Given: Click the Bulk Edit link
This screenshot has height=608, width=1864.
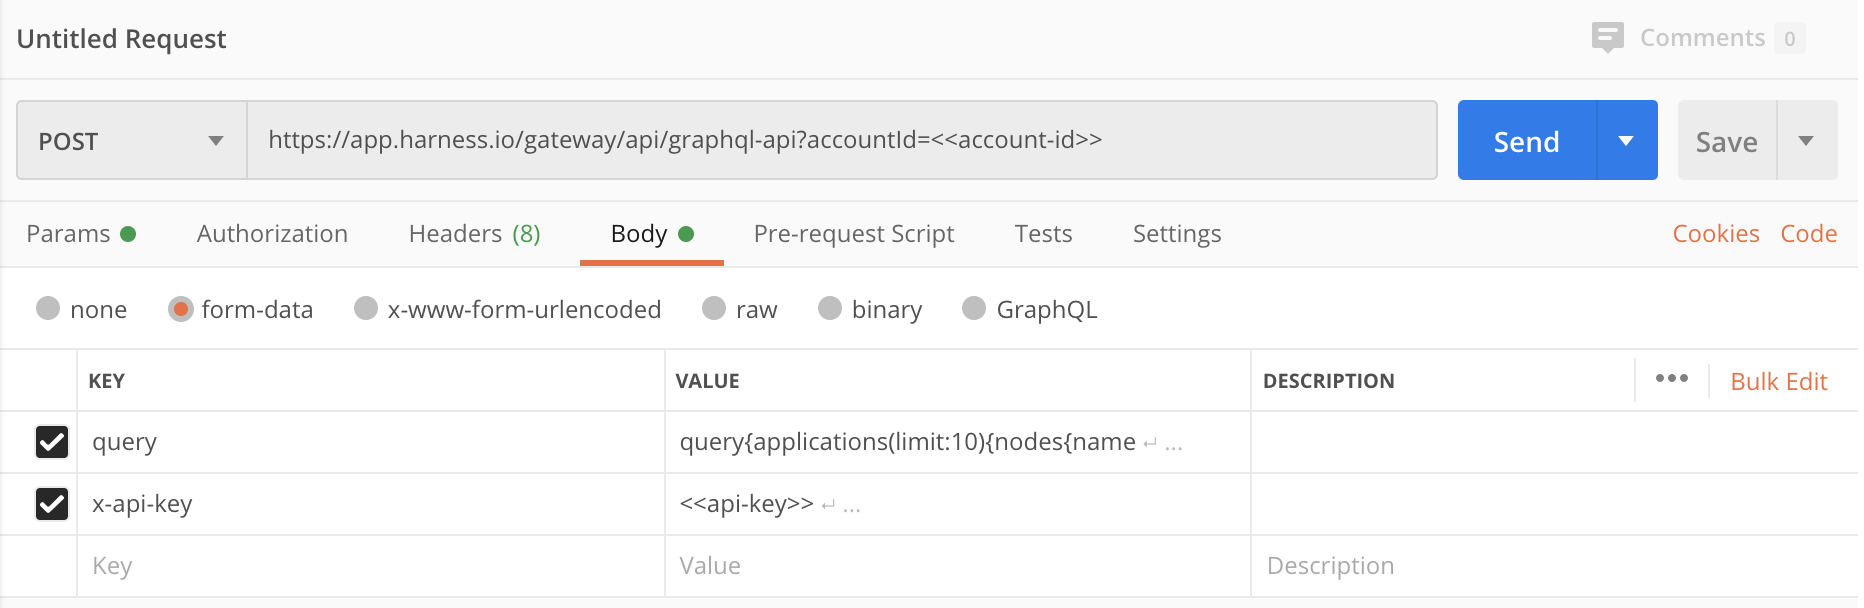Looking at the screenshot, I should coord(1779,381).
